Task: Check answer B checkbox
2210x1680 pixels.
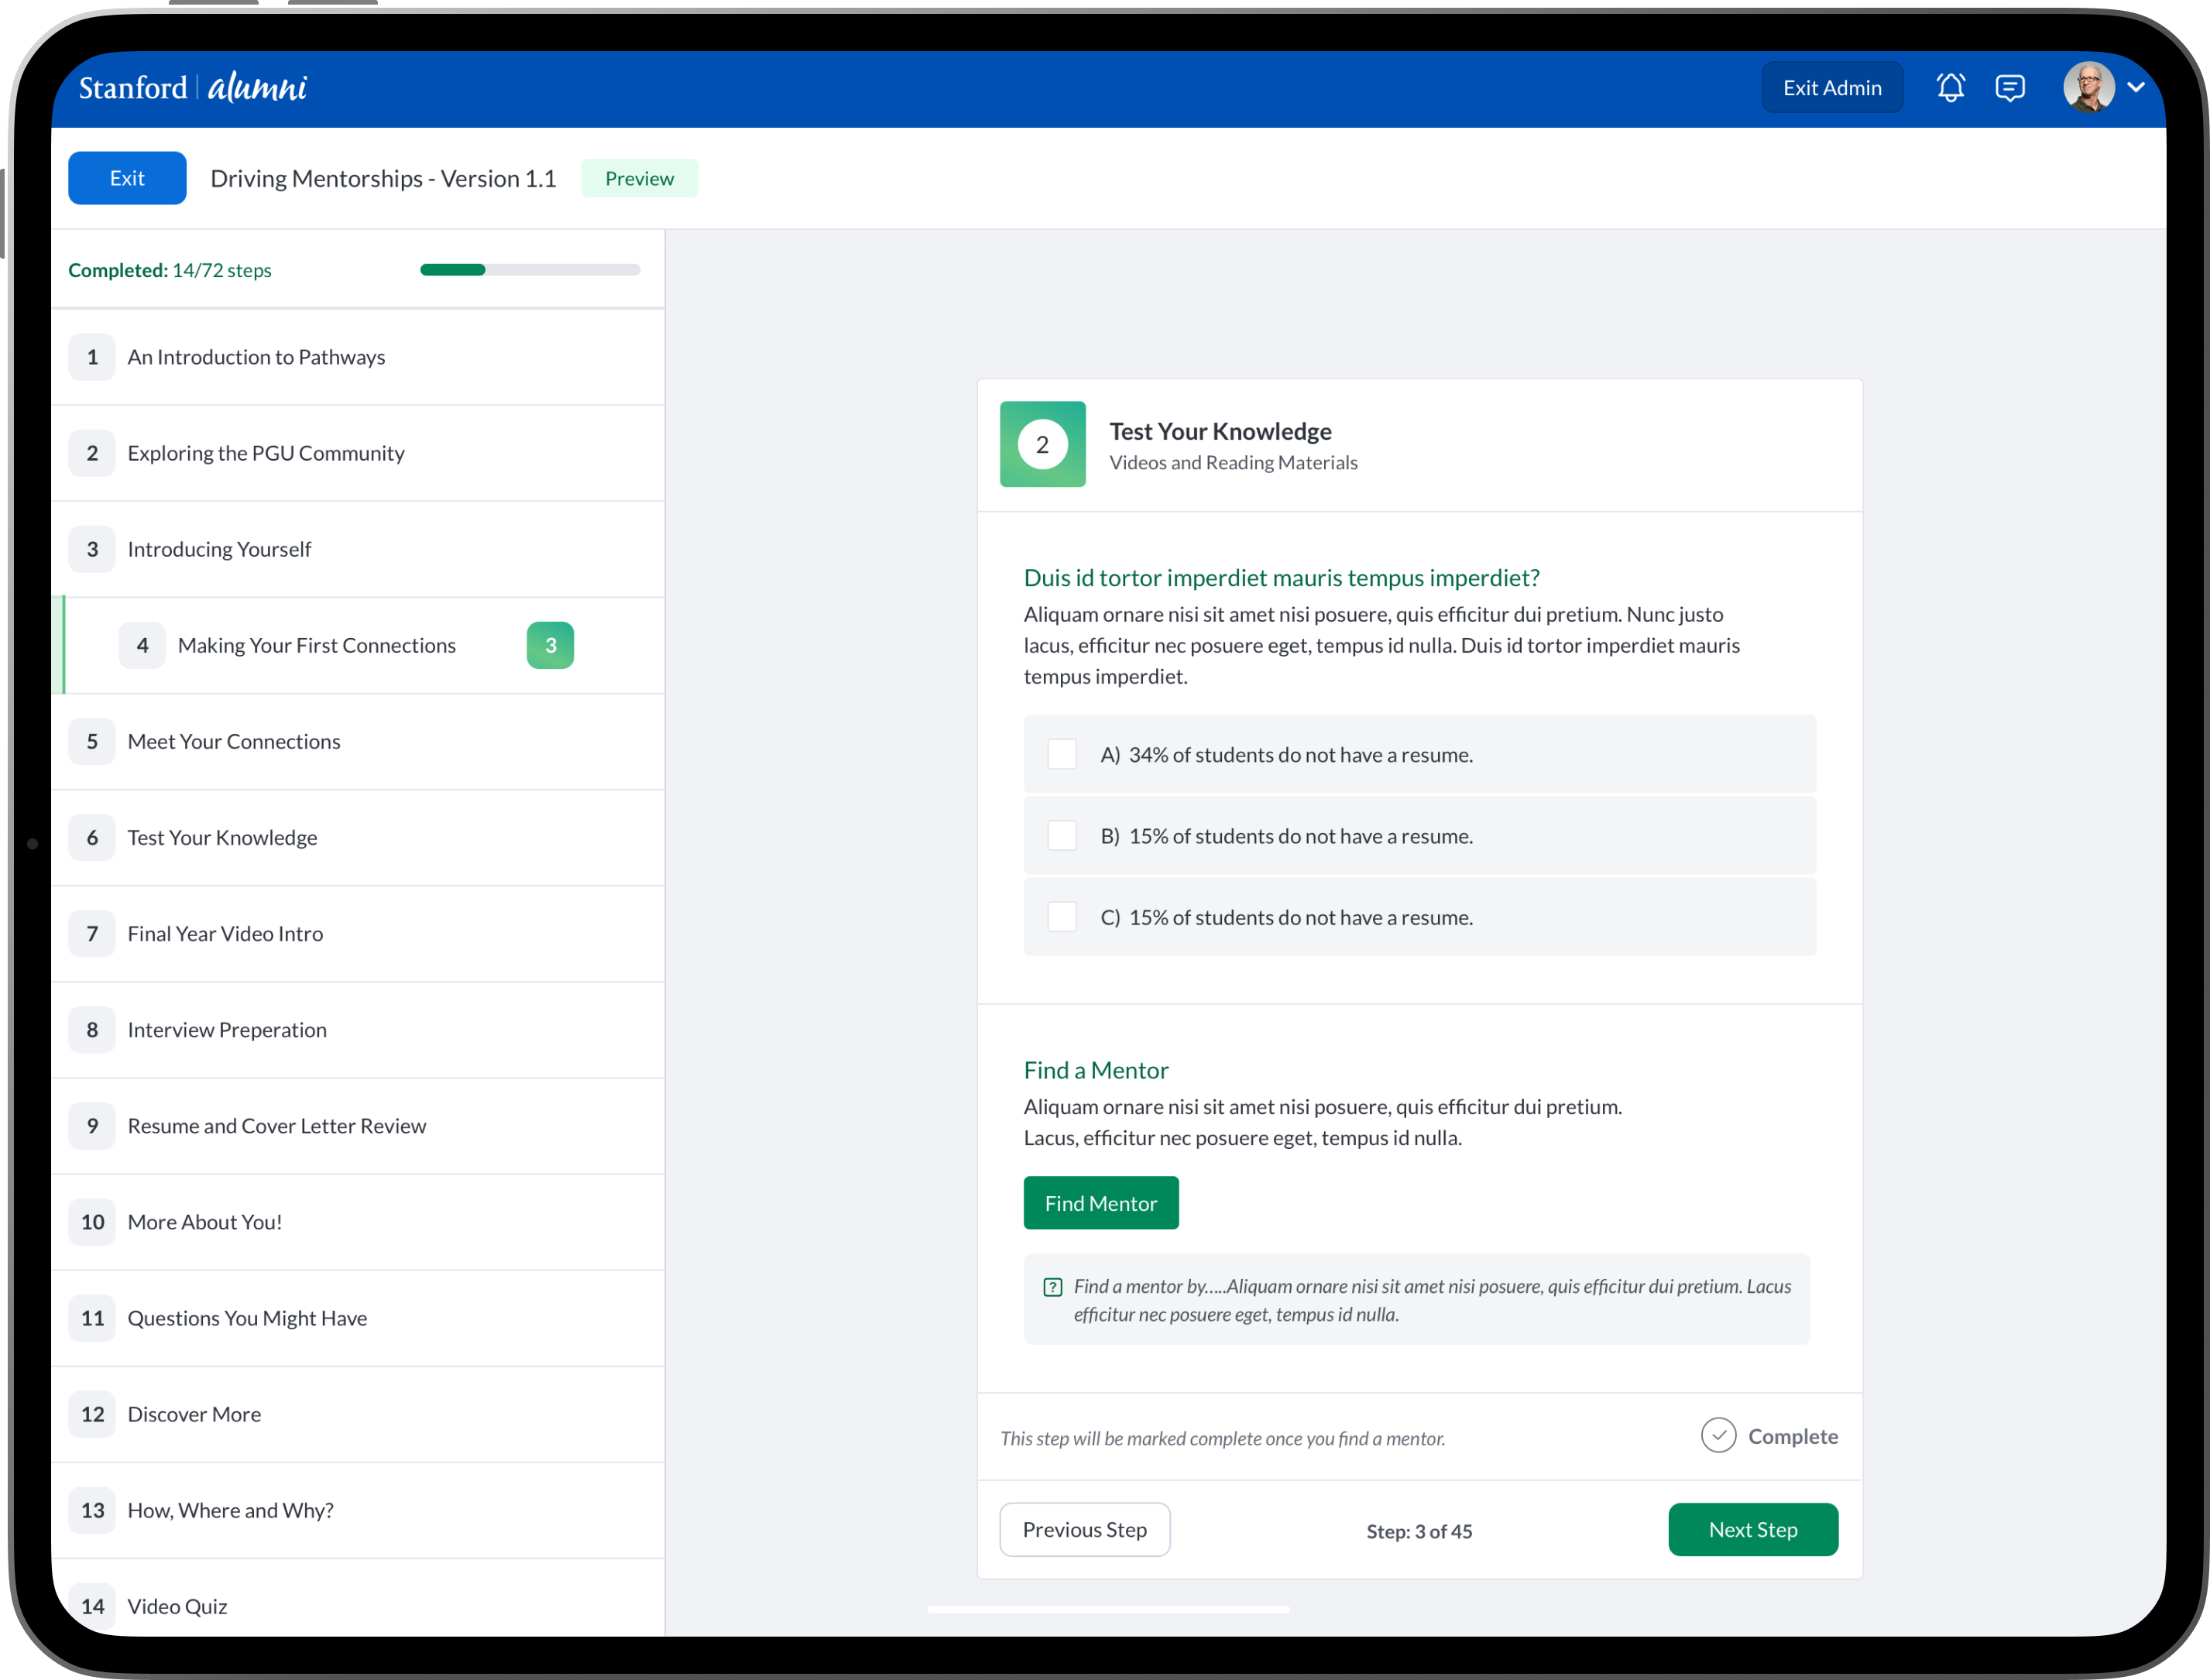Action: tap(1062, 835)
